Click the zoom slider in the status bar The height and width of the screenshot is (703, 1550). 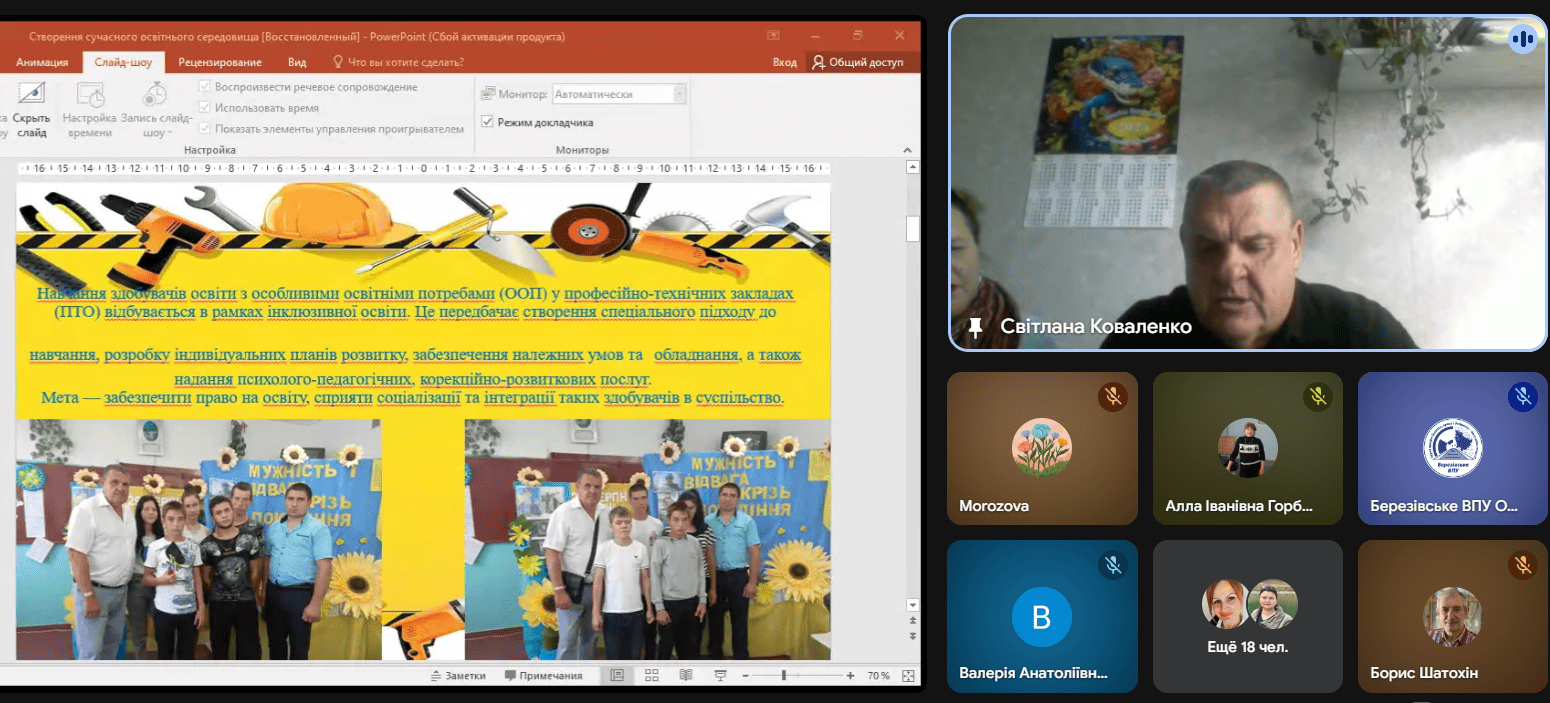pyautogui.click(x=783, y=675)
